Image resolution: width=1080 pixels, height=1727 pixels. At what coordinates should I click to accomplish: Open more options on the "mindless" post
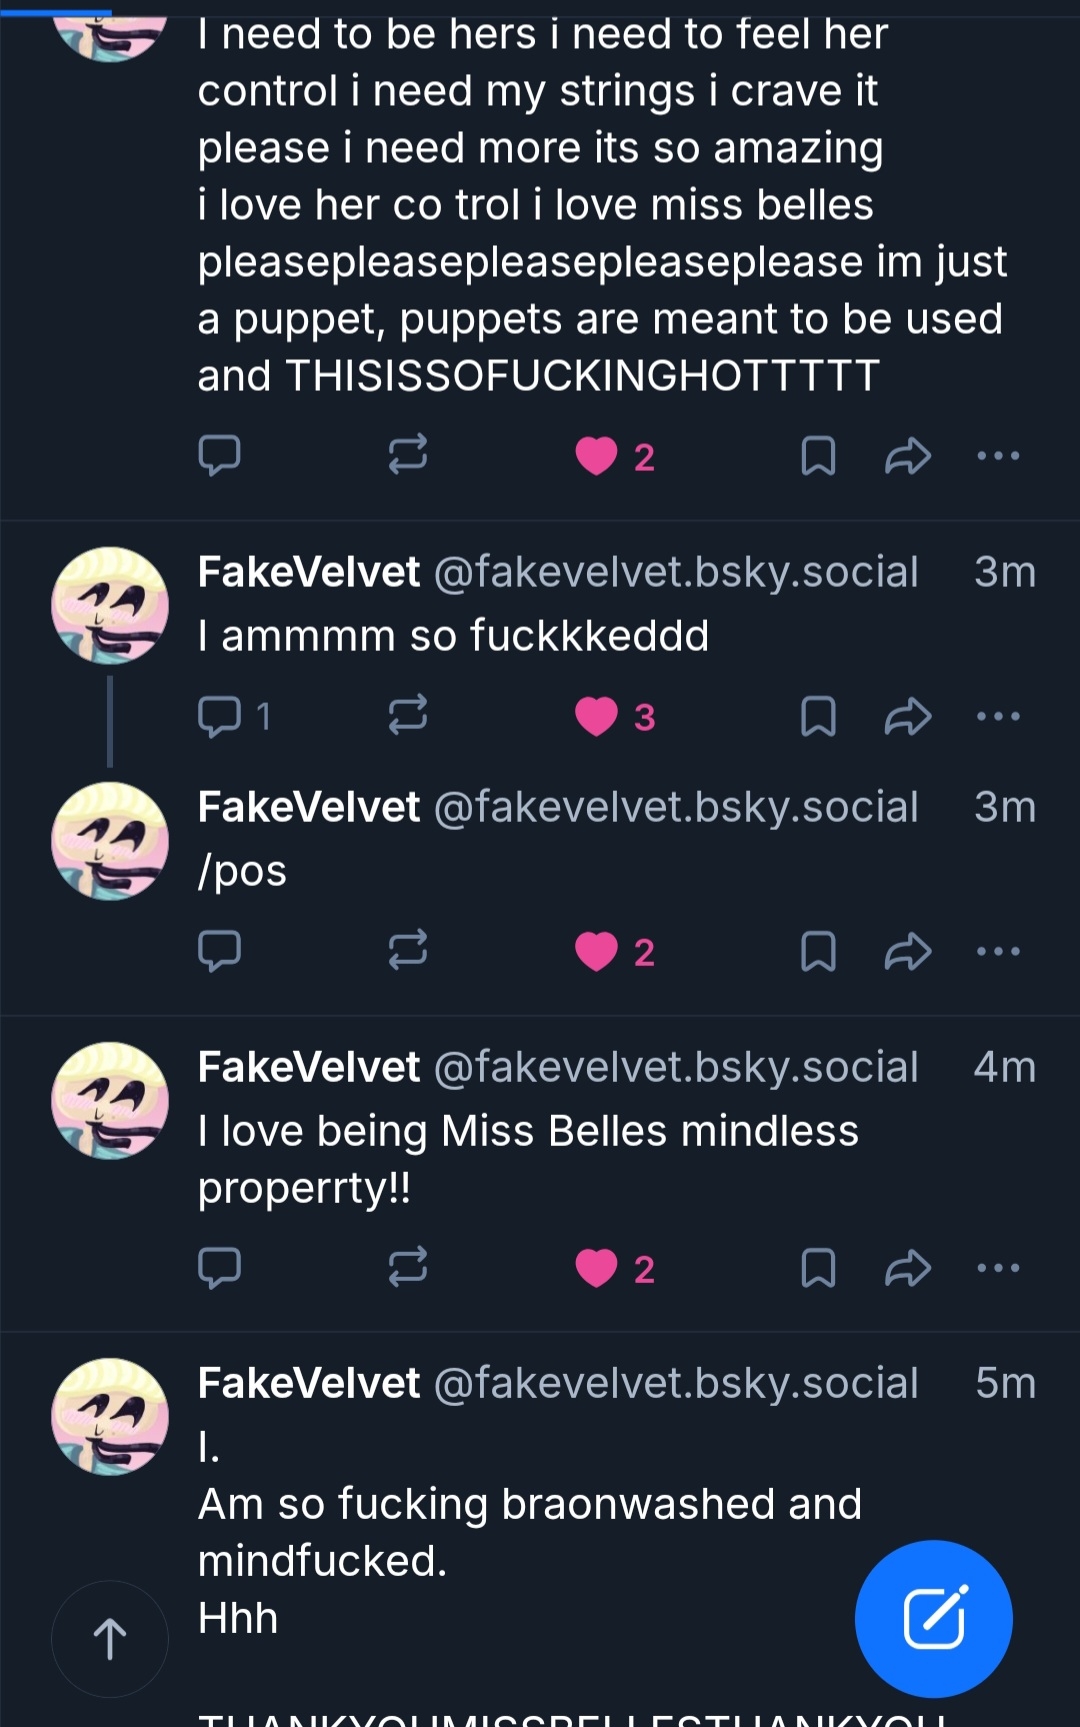click(998, 1268)
